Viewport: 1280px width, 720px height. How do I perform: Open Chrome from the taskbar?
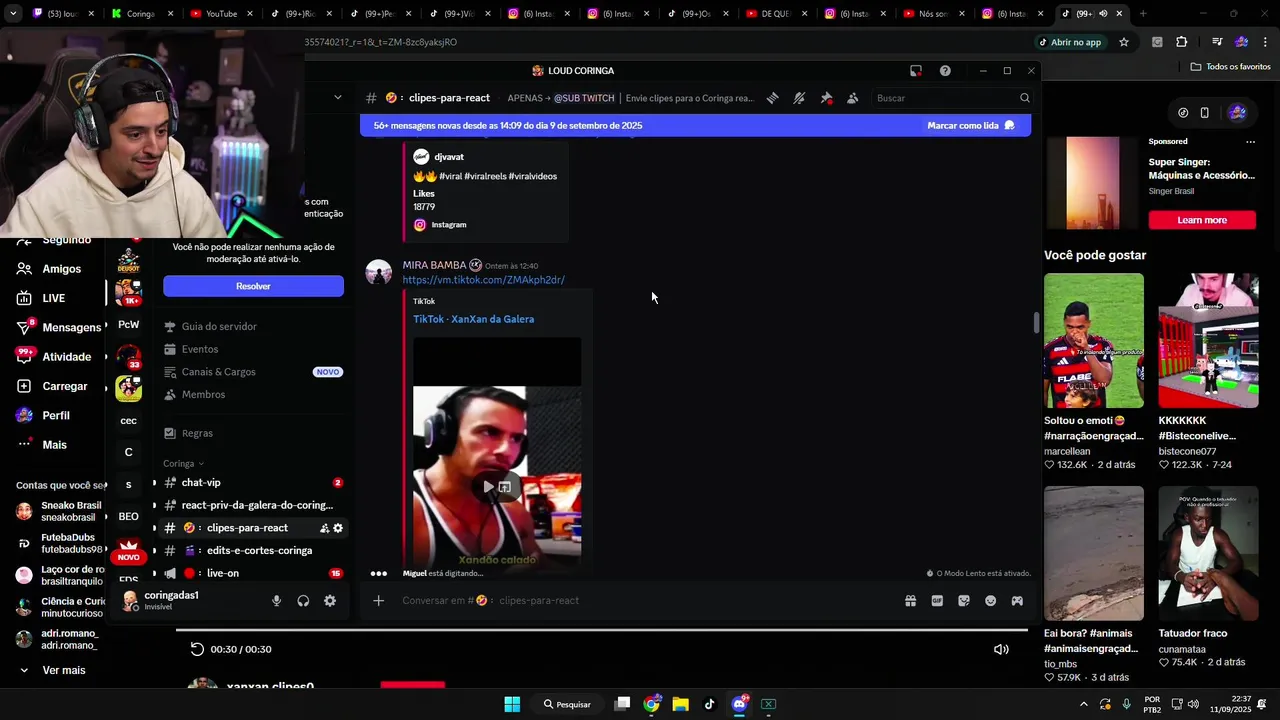652,704
